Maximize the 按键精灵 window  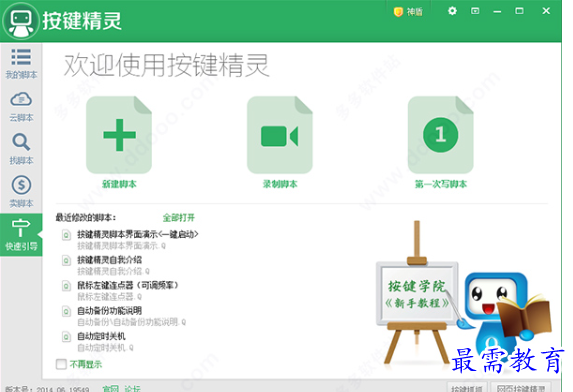519,11
